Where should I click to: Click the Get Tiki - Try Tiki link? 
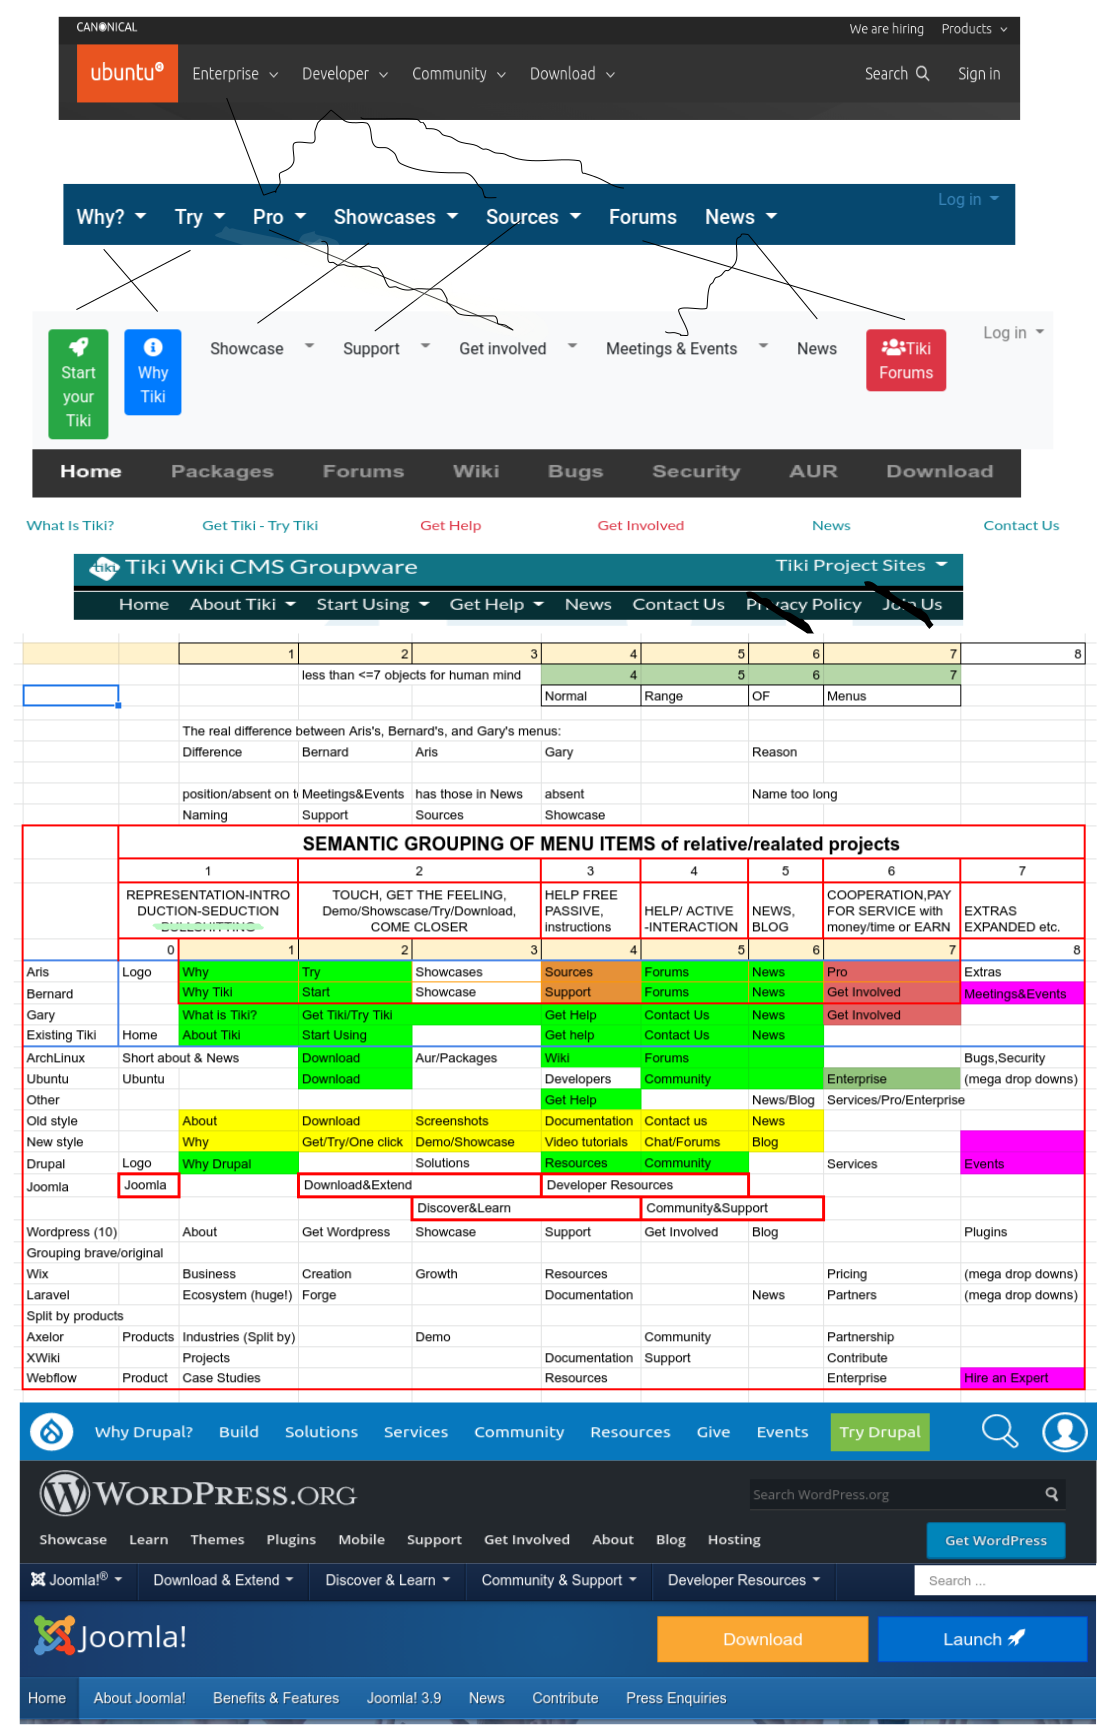click(260, 525)
